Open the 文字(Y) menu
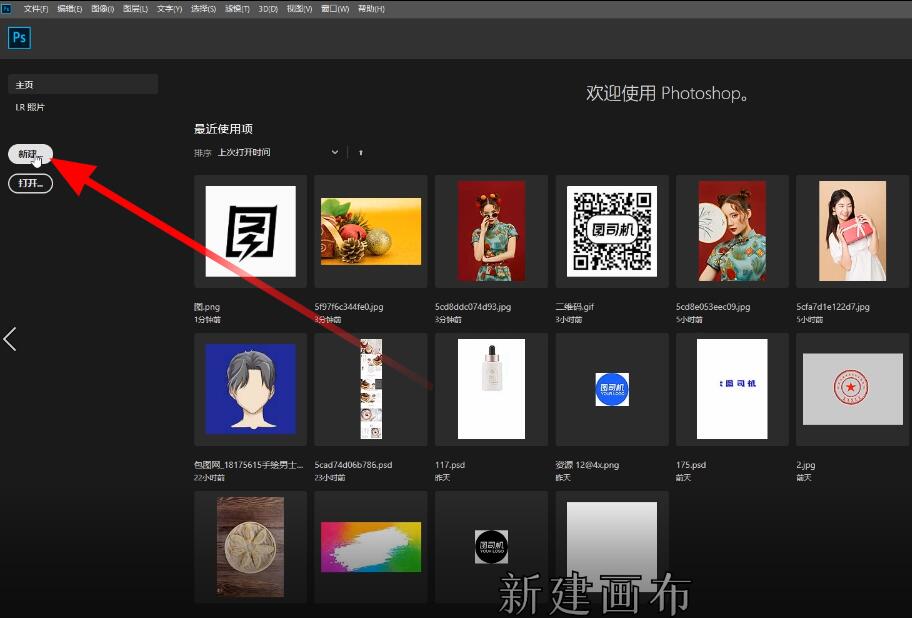 pyautogui.click(x=169, y=9)
